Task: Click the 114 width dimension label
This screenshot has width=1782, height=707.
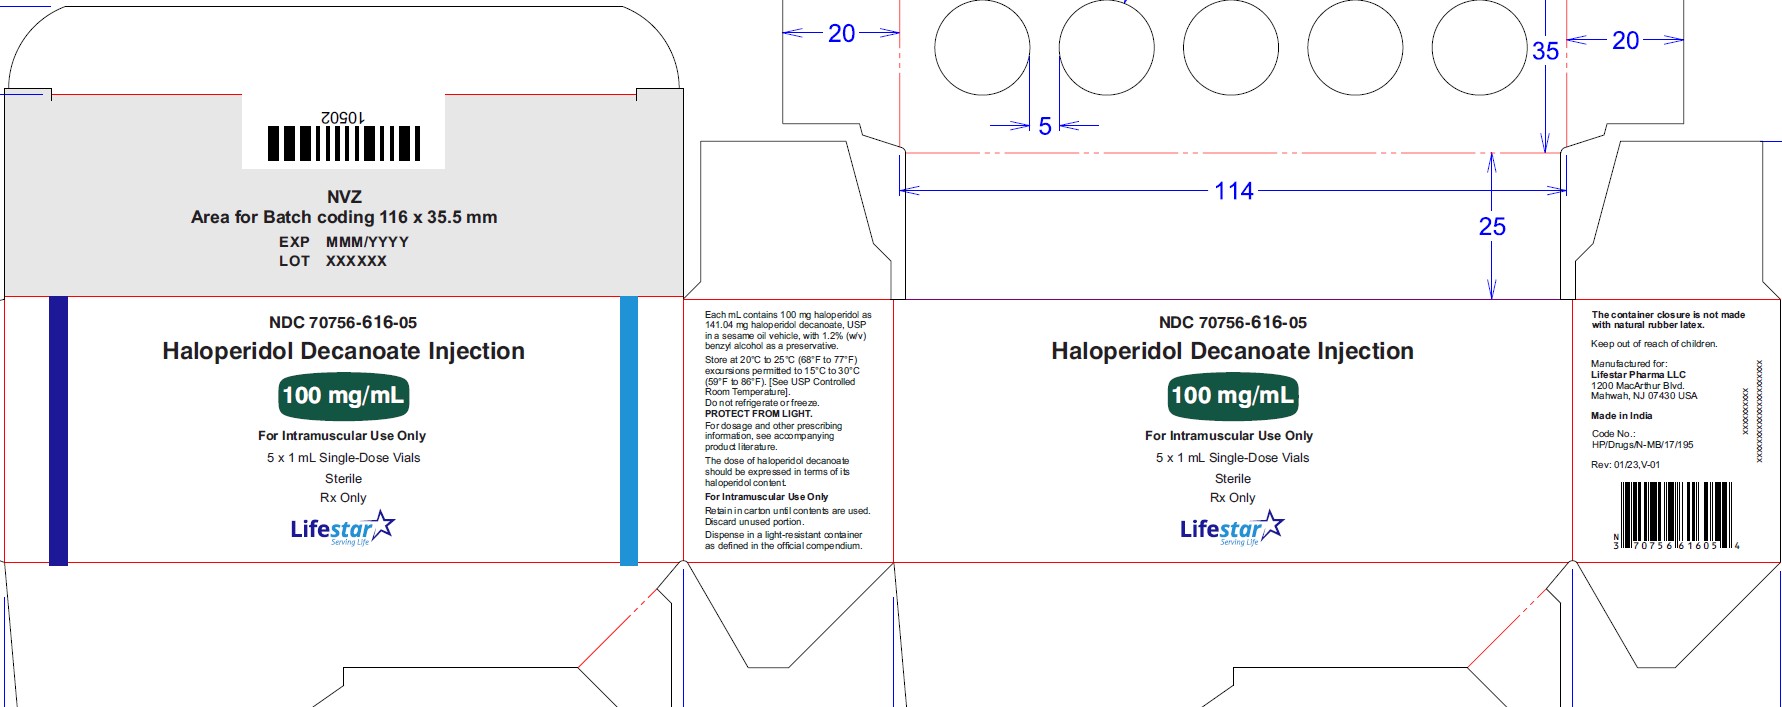Action: coord(1233,191)
